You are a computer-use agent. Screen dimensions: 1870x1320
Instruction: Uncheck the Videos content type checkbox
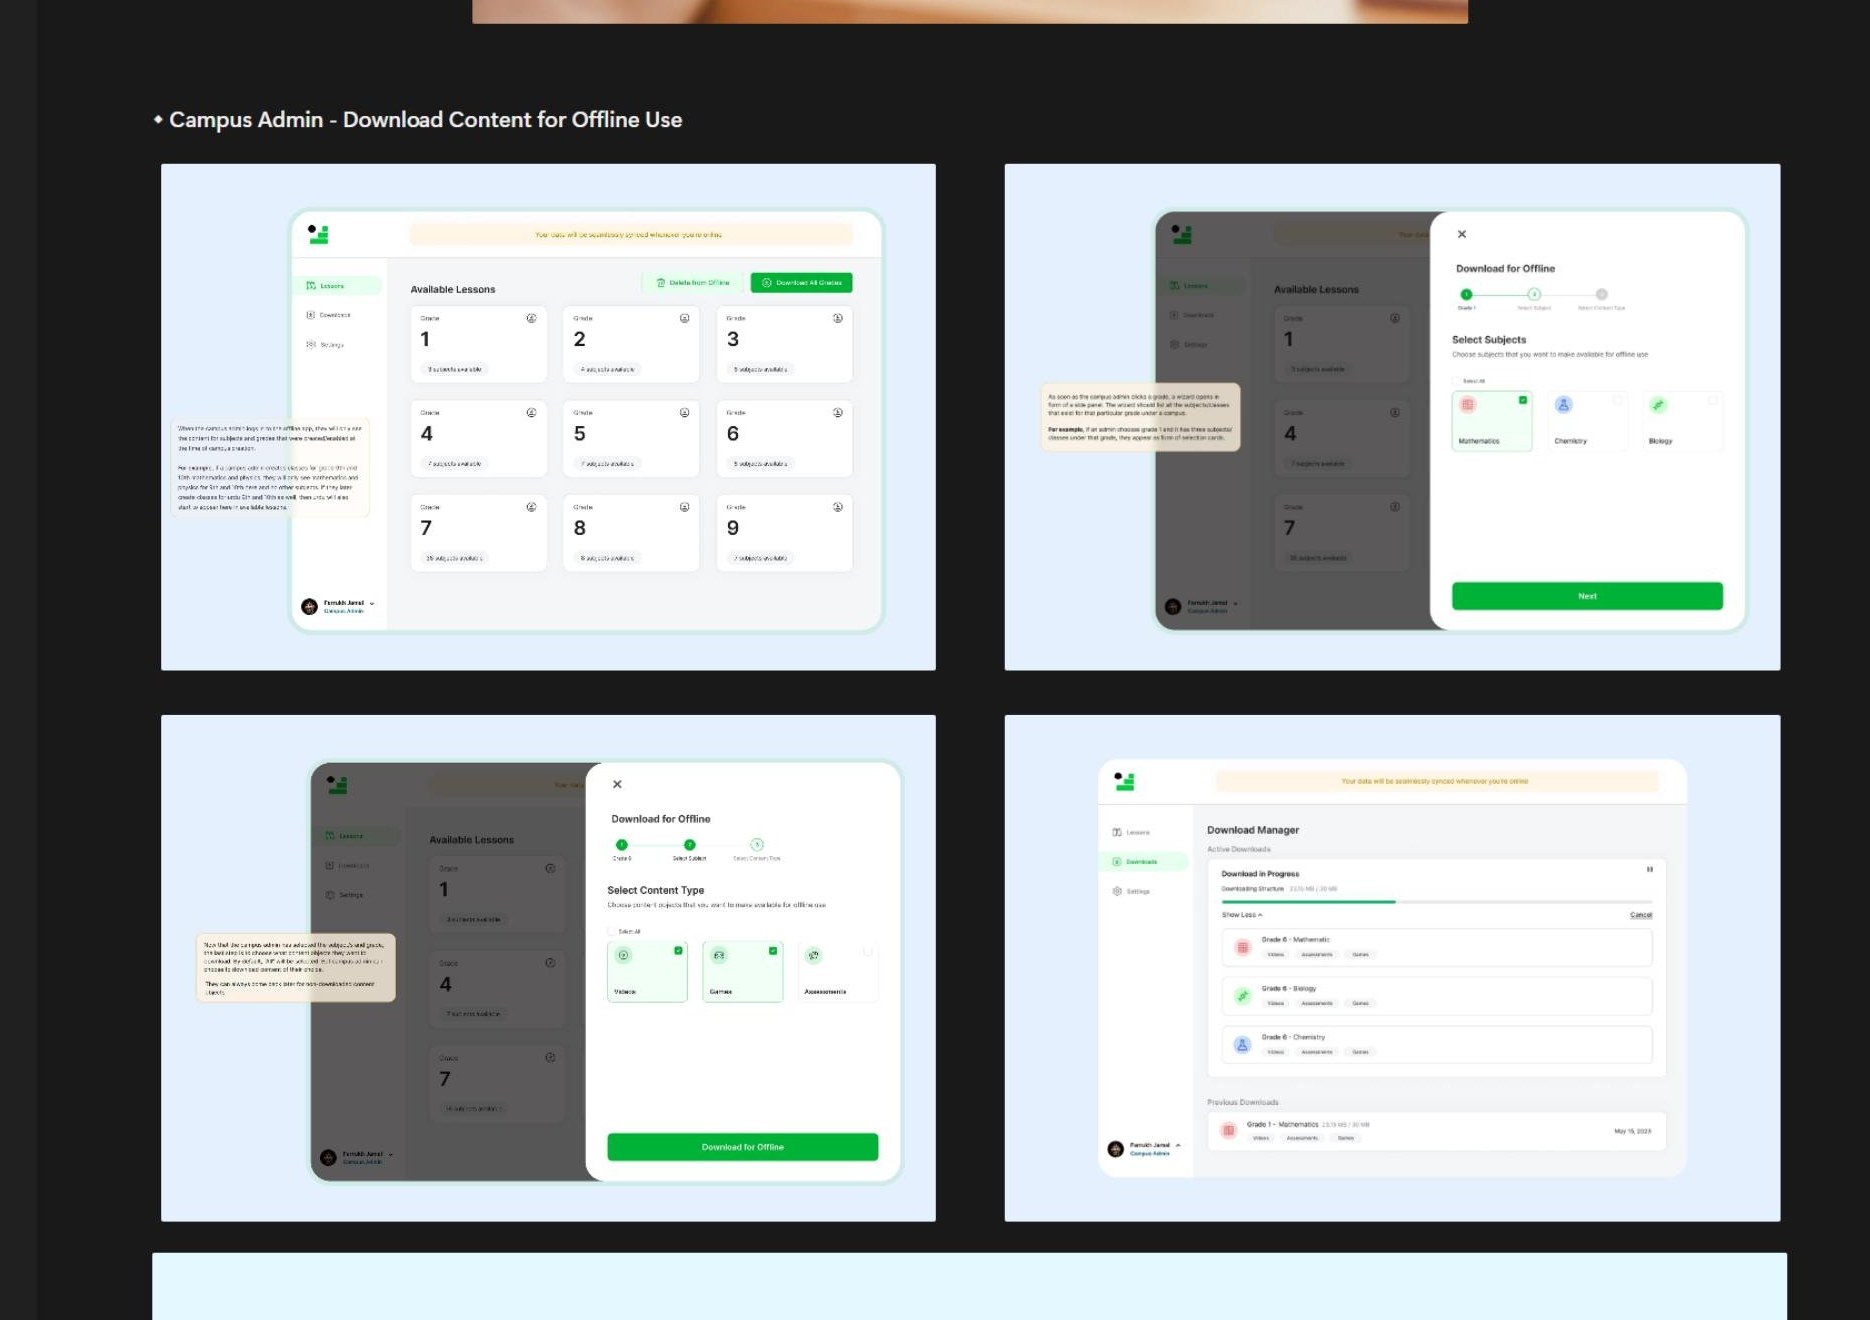[678, 951]
